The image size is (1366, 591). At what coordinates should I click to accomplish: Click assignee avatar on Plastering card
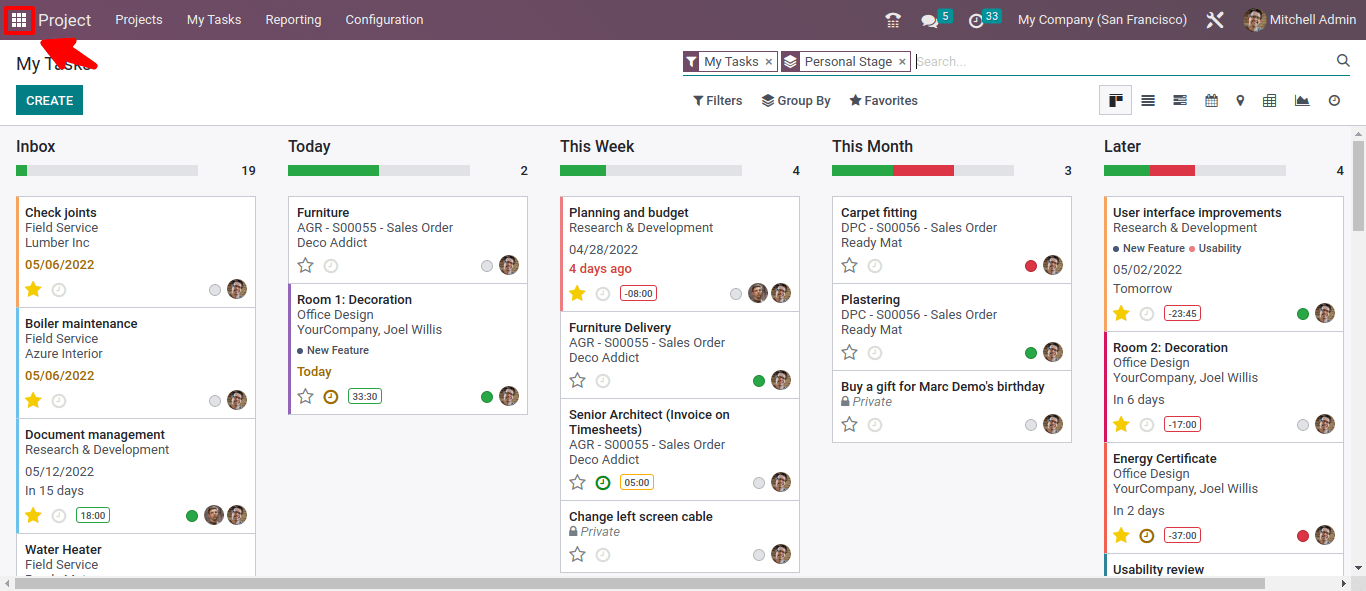[1053, 352]
